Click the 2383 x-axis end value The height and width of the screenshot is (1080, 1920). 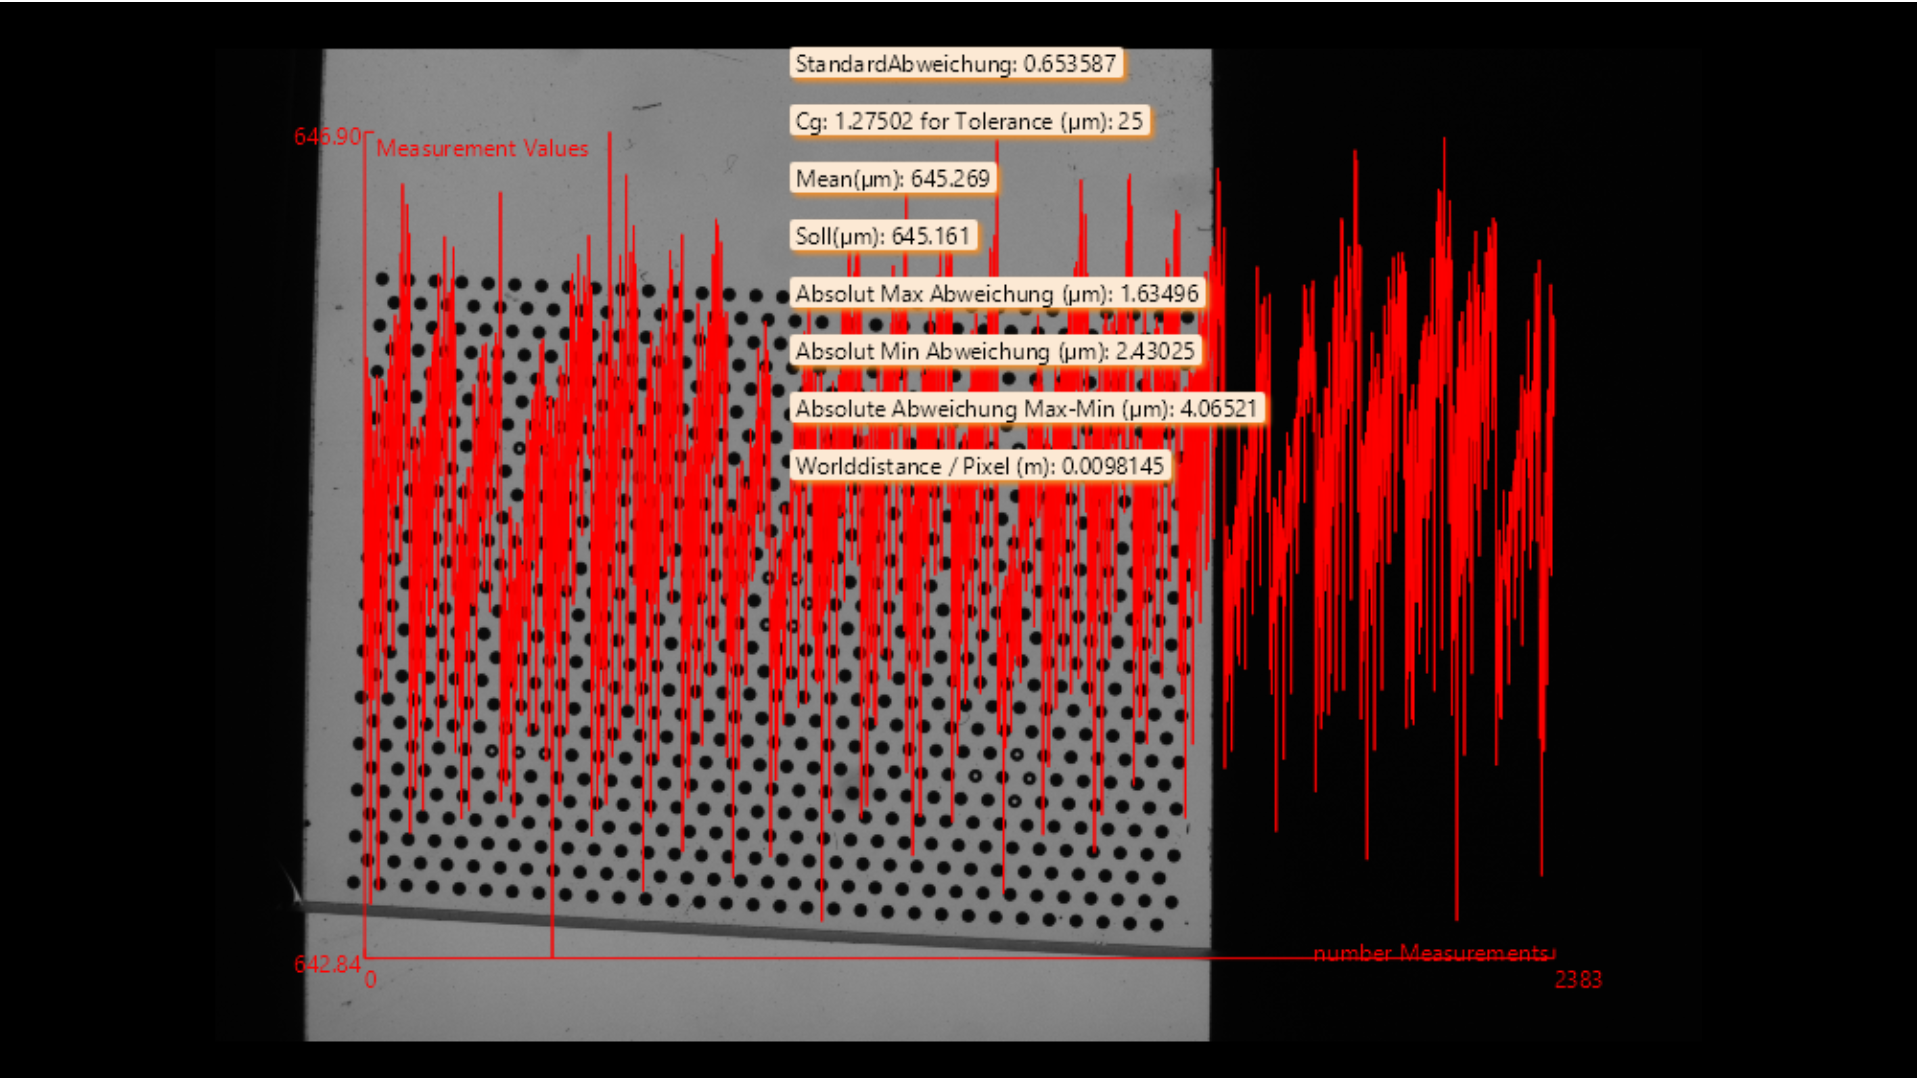tap(1578, 981)
